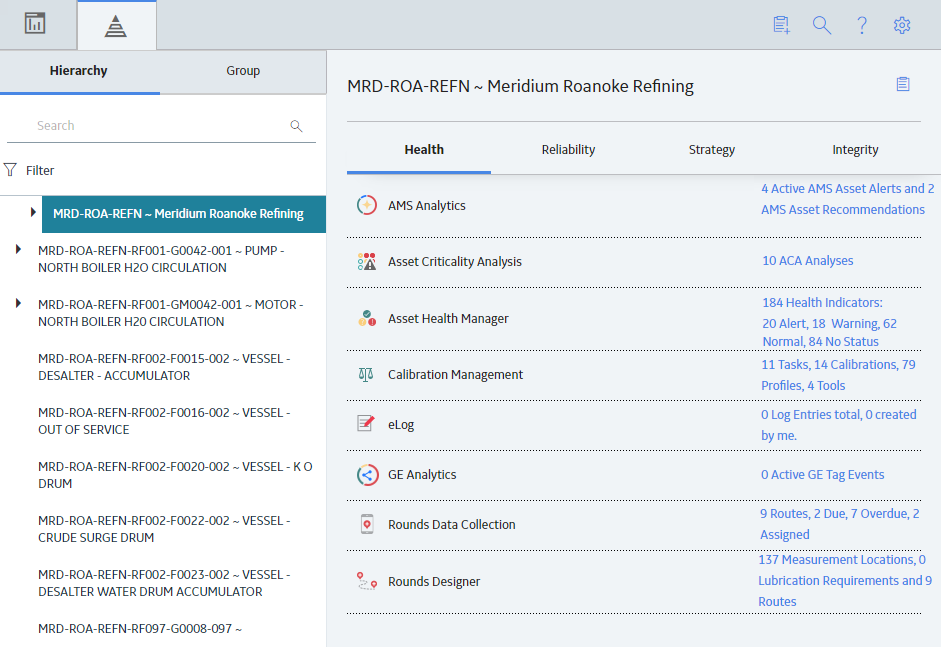Open the Strategy tab

click(x=712, y=150)
